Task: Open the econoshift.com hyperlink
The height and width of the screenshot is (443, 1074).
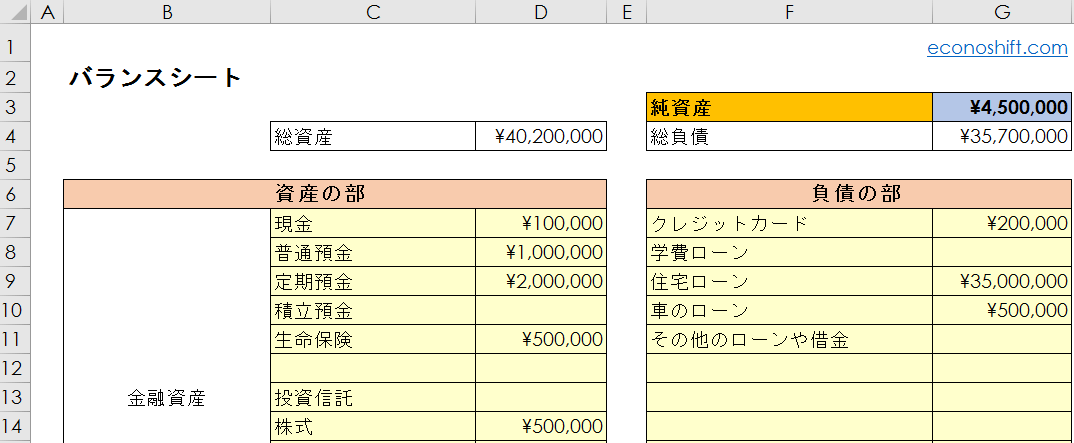Action: pos(997,47)
